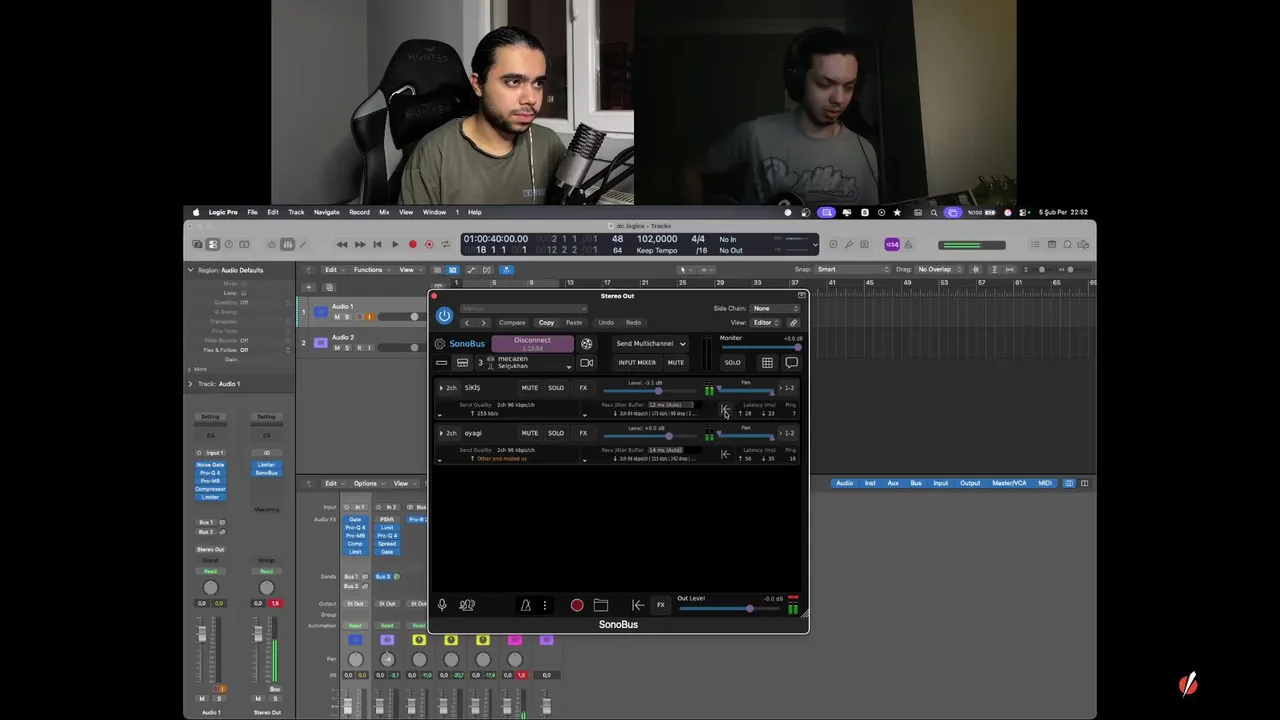Open the Mix menu
1280x720 pixels.
click(x=384, y=212)
